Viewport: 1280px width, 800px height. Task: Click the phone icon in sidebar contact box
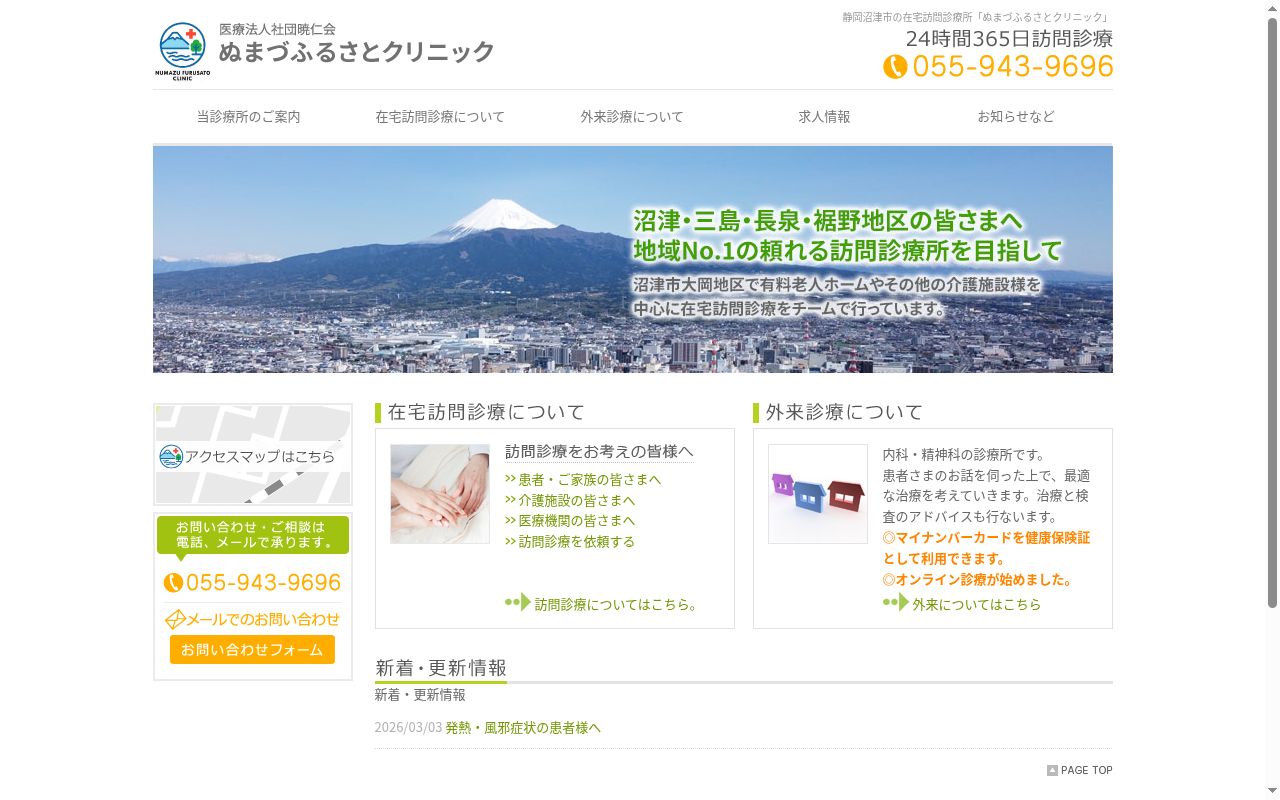pos(173,583)
